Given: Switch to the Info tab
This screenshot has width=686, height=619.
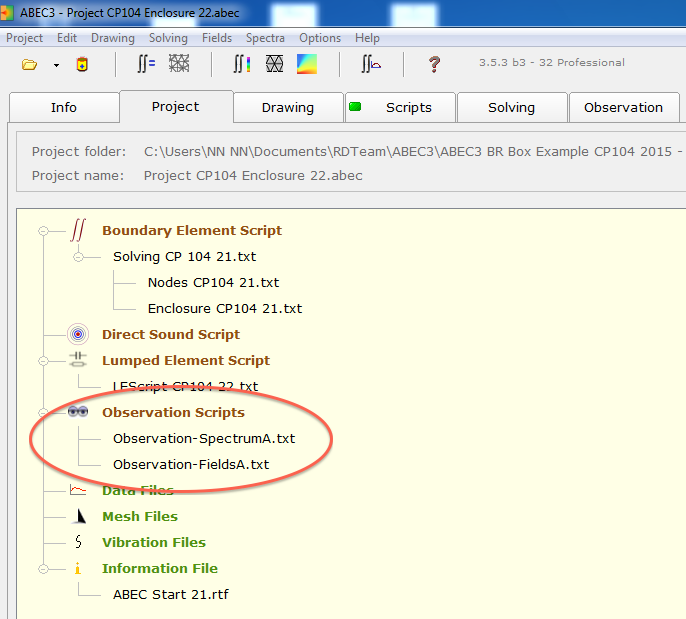Looking at the screenshot, I should [64, 107].
